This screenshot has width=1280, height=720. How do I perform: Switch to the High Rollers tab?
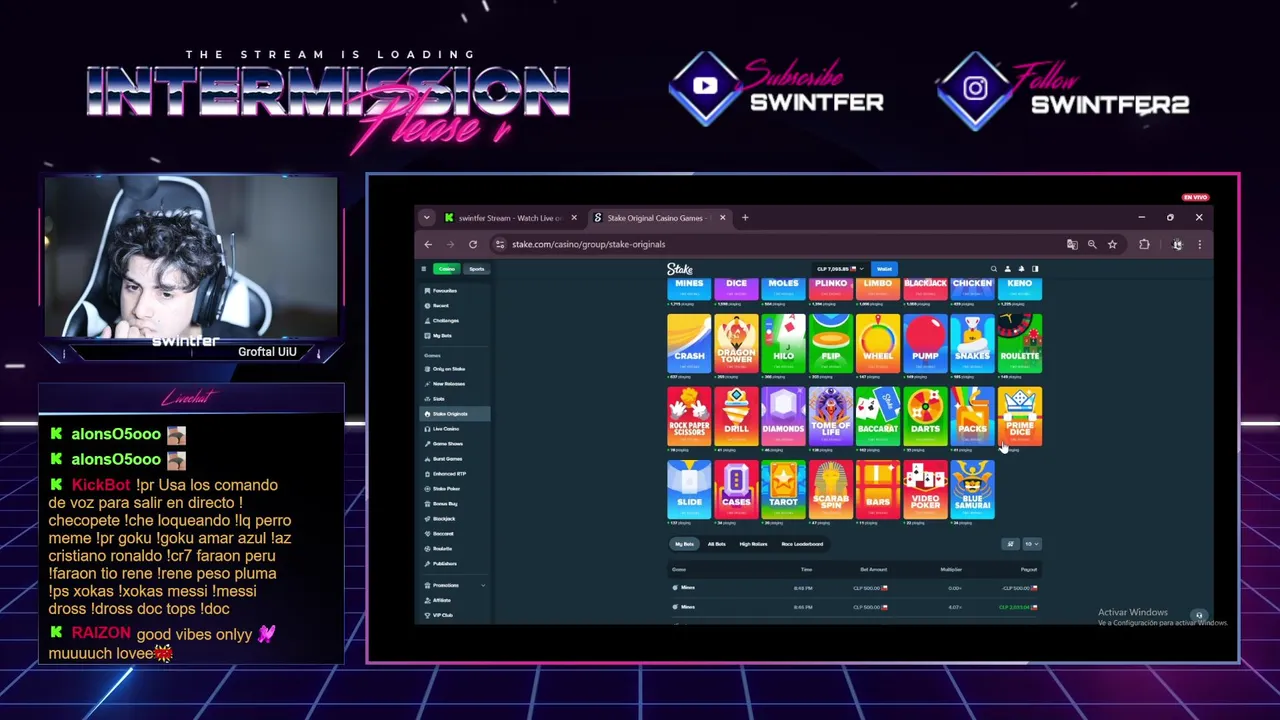(753, 544)
